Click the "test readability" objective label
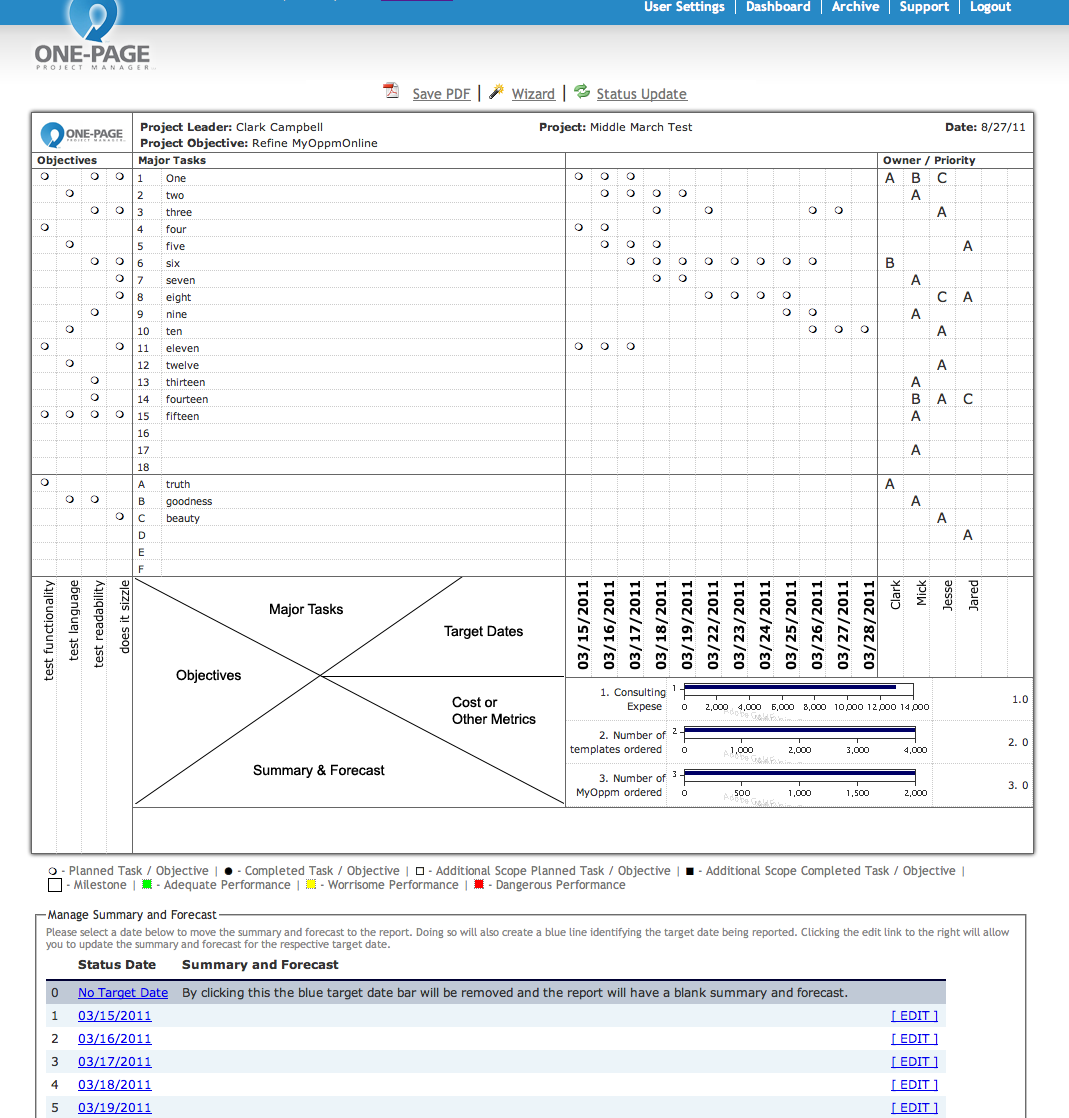Image resolution: width=1069 pixels, height=1118 pixels. pos(99,624)
